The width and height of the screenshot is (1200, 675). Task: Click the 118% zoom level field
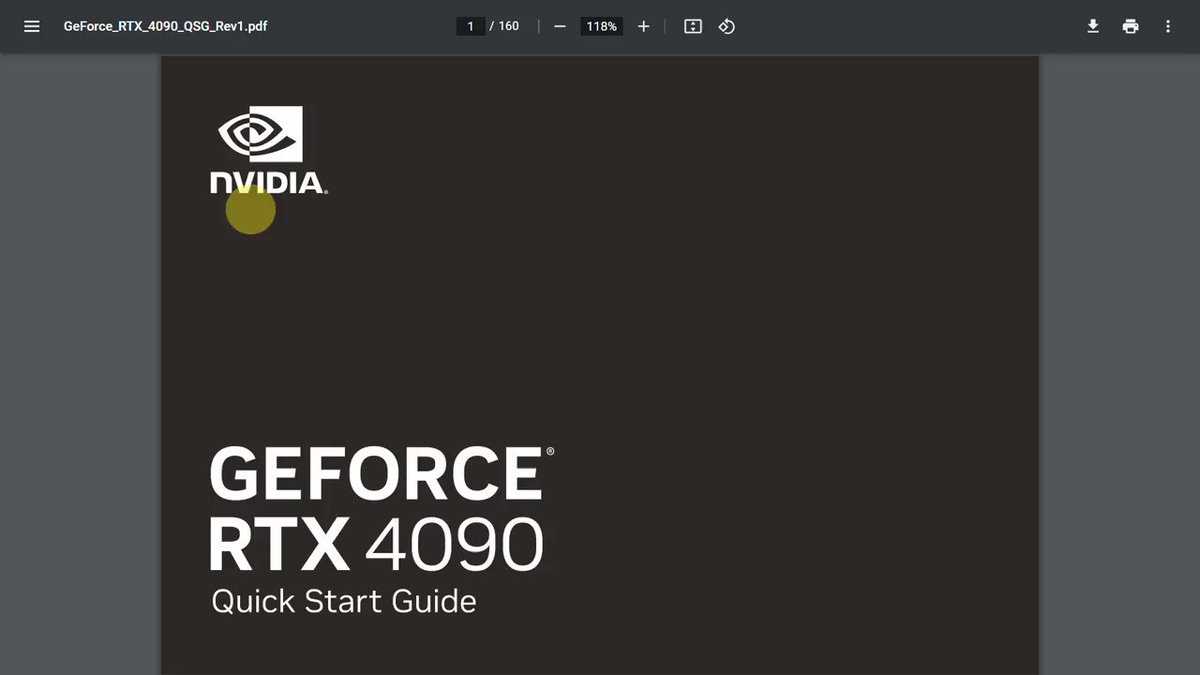(602, 26)
